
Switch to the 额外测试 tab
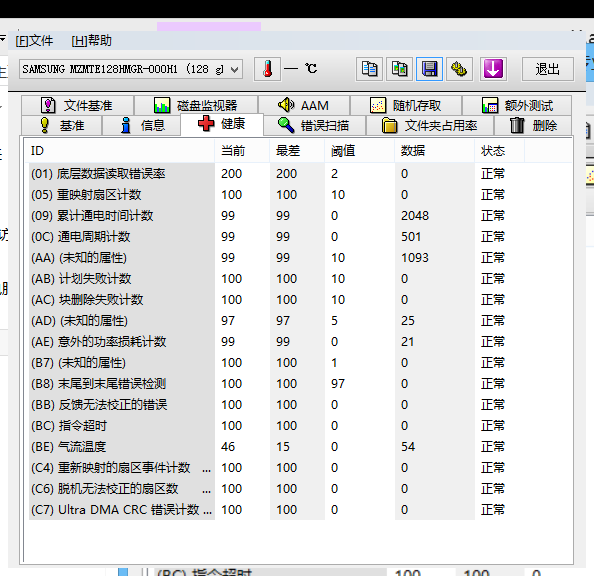(517, 105)
